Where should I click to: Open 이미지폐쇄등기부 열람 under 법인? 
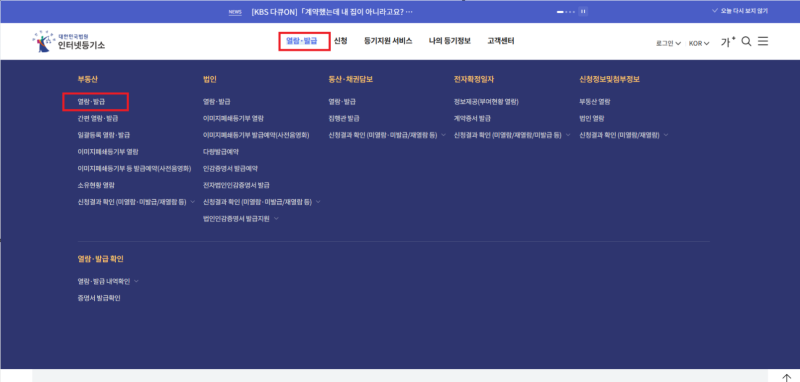[x=234, y=118]
